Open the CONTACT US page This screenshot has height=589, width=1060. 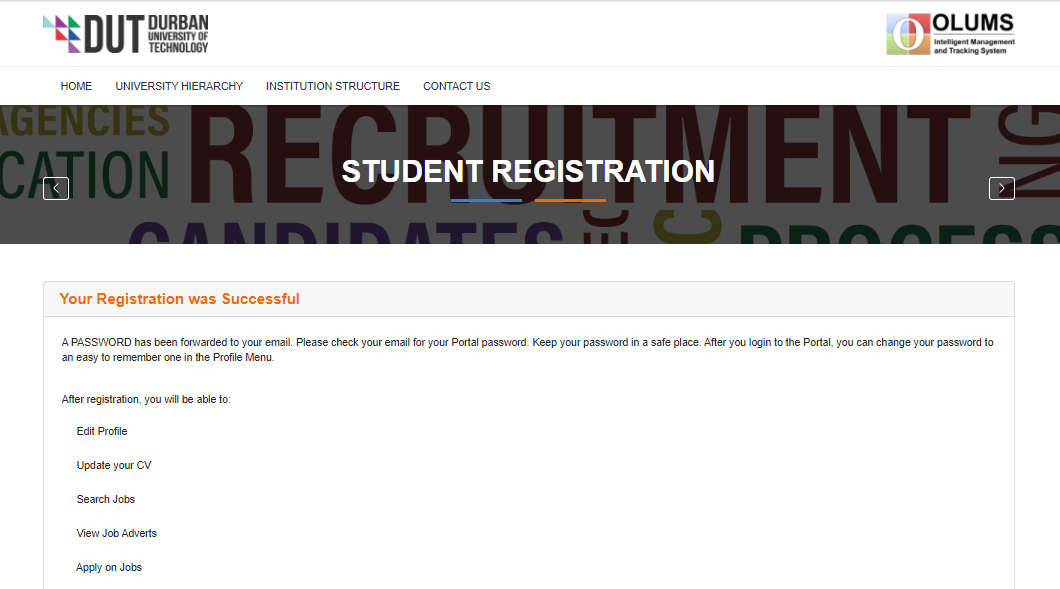[x=456, y=86]
